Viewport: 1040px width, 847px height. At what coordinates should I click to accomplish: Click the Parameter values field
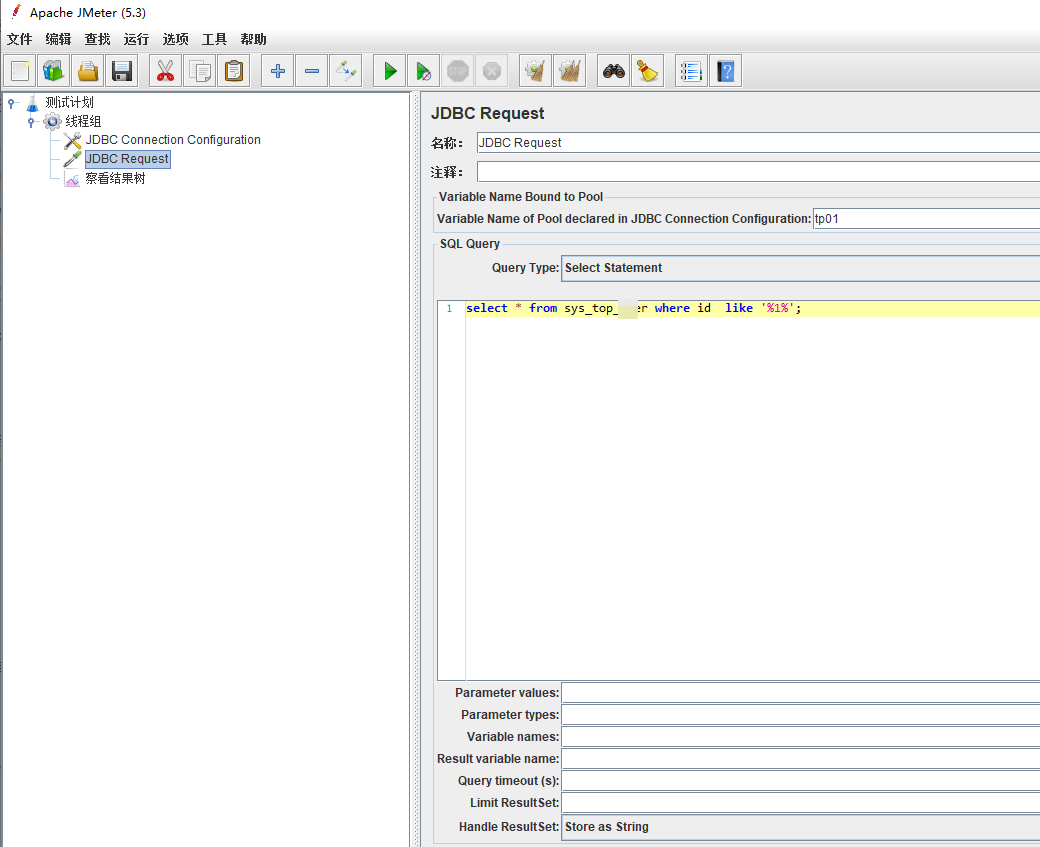tap(801, 692)
